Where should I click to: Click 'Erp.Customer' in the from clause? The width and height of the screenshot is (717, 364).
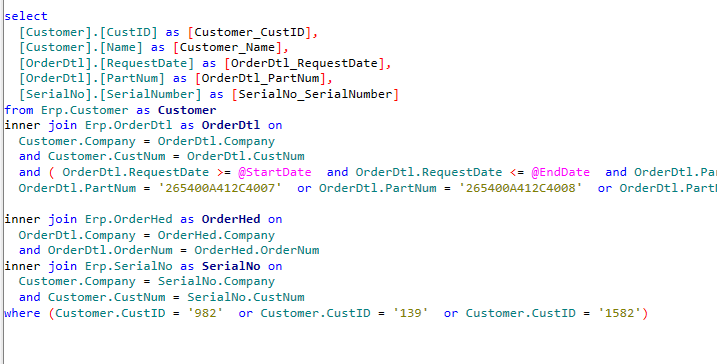(x=85, y=110)
